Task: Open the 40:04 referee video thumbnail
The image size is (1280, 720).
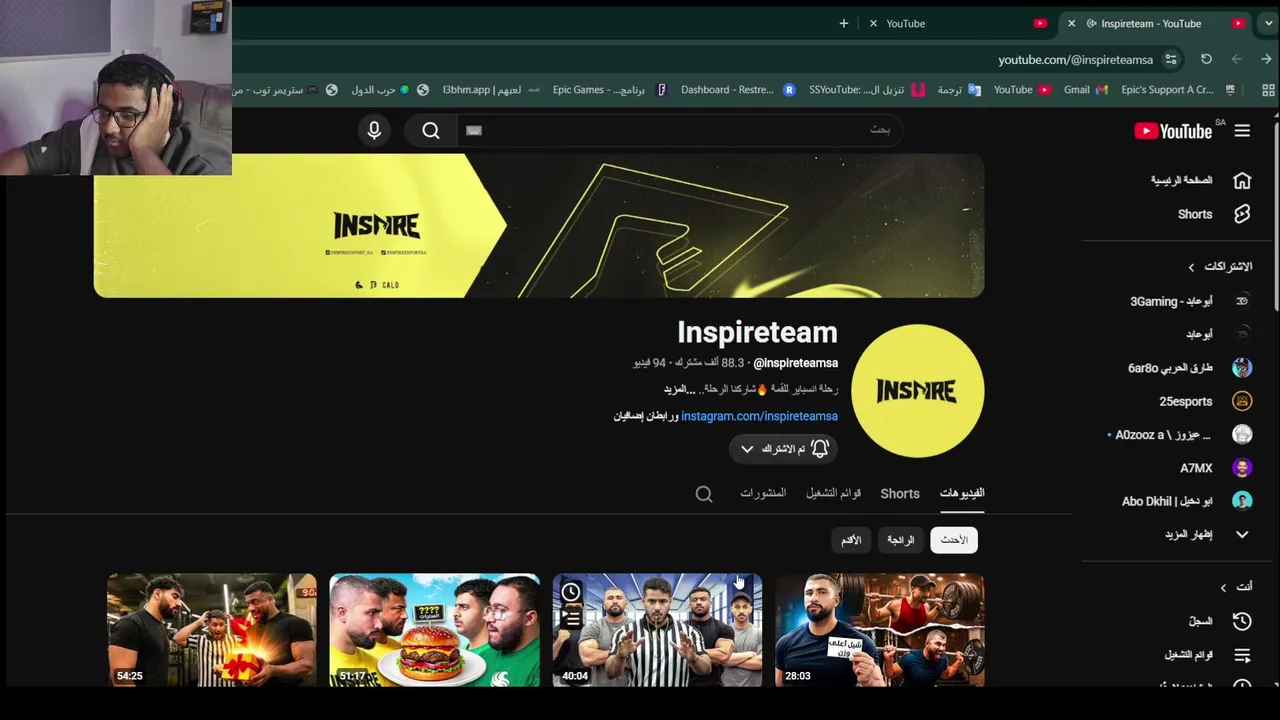Action: coord(657,630)
